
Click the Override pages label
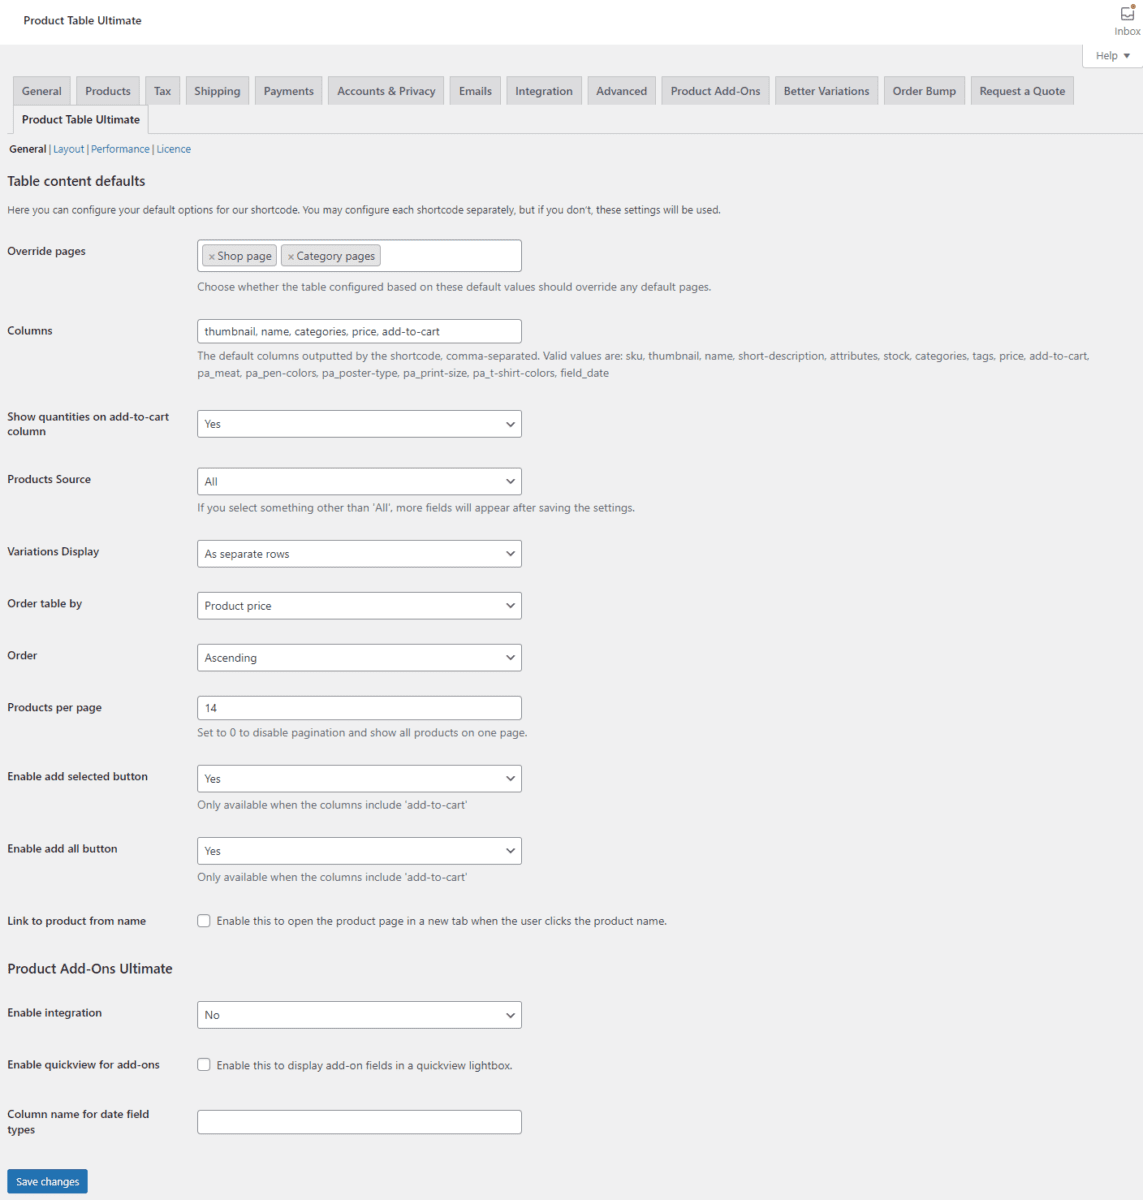47,251
